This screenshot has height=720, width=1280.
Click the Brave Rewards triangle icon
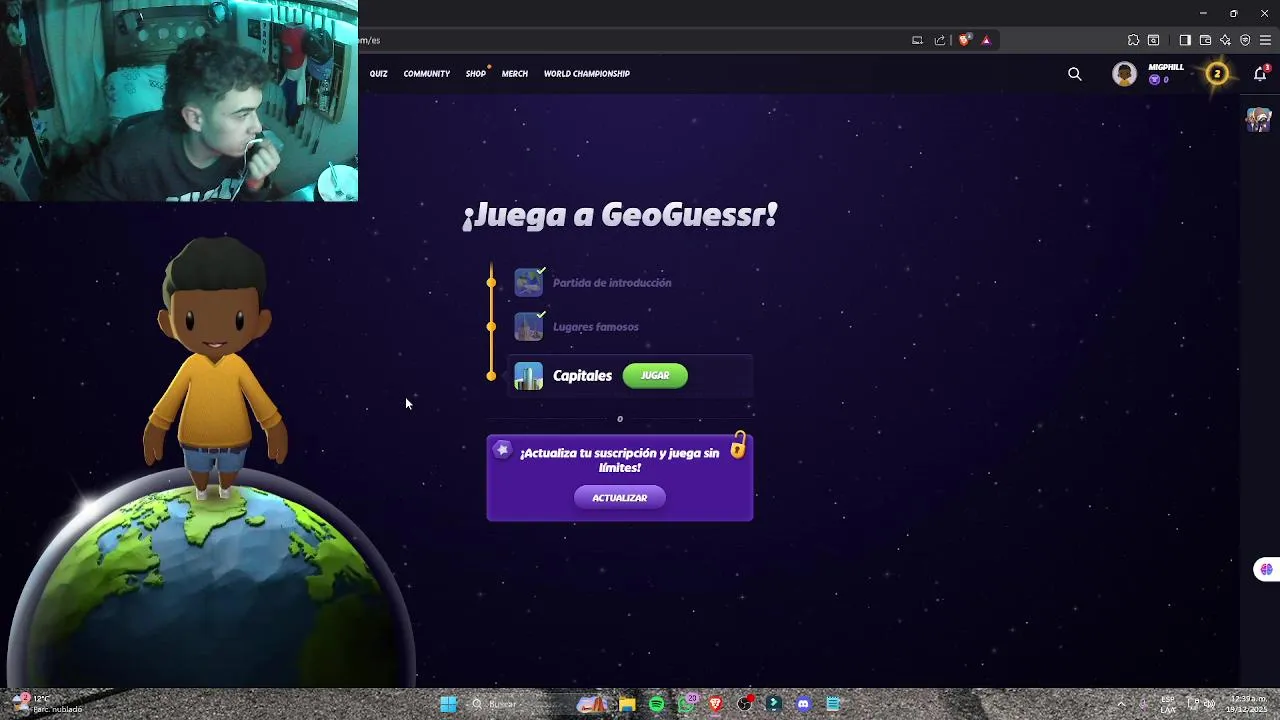click(x=986, y=40)
